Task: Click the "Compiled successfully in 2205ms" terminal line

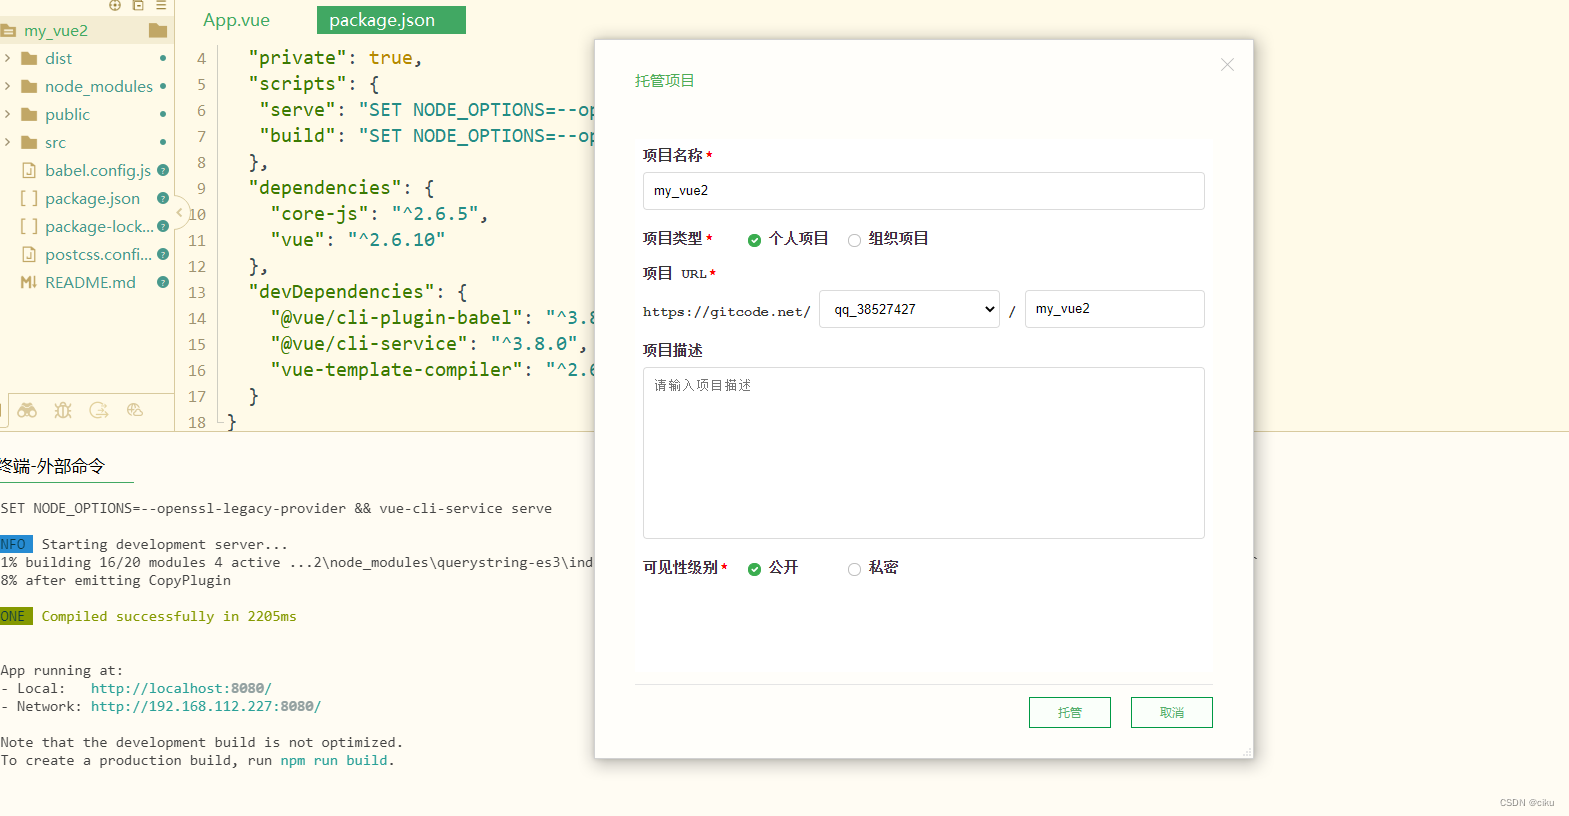Action: point(169,616)
